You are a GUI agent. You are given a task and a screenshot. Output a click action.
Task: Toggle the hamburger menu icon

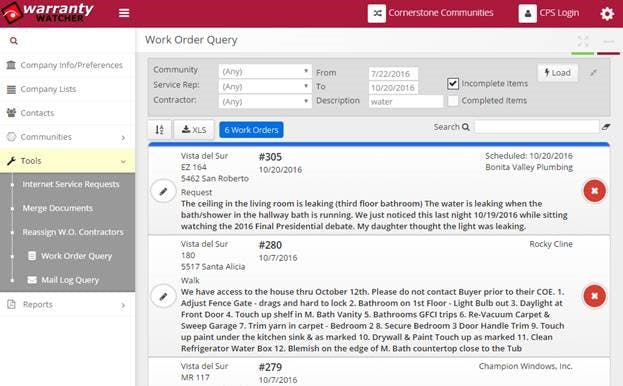coord(124,13)
